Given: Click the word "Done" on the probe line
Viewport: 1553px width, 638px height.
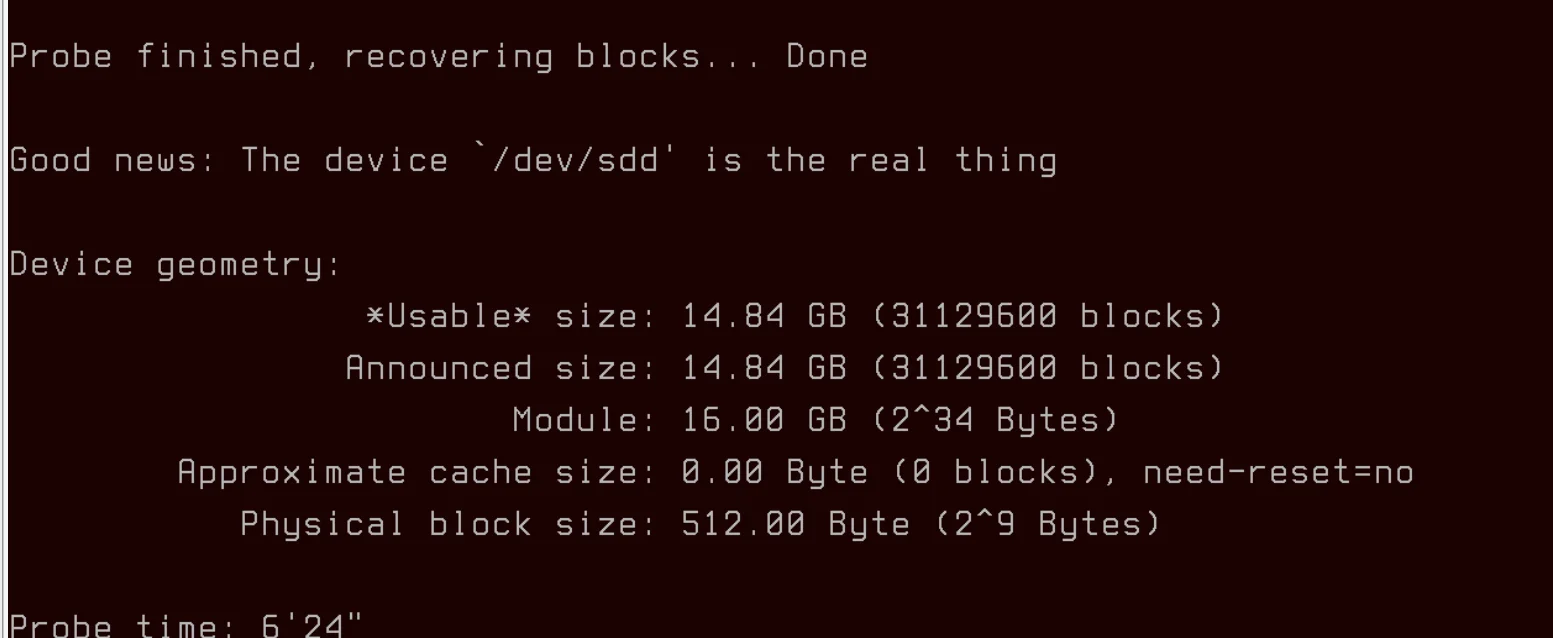Looking at the screenshot, I should click(826, 57).
